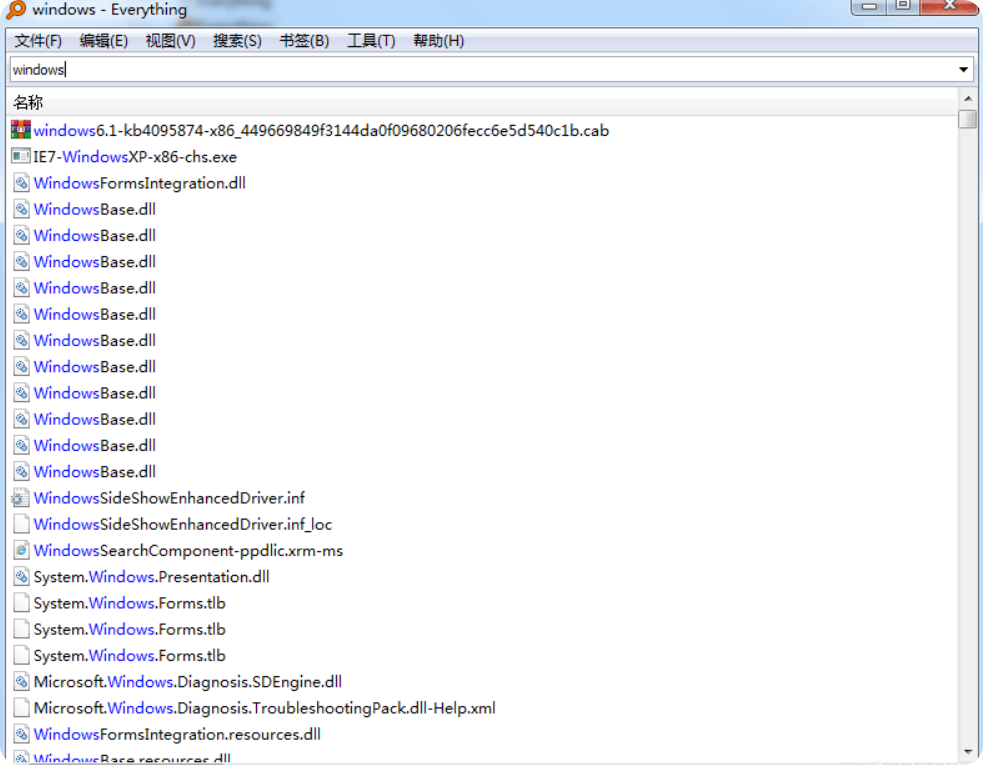Click the scrollbar down arrow
The width and height of the screenshot is (983, 765).
[x=968, y=751]
